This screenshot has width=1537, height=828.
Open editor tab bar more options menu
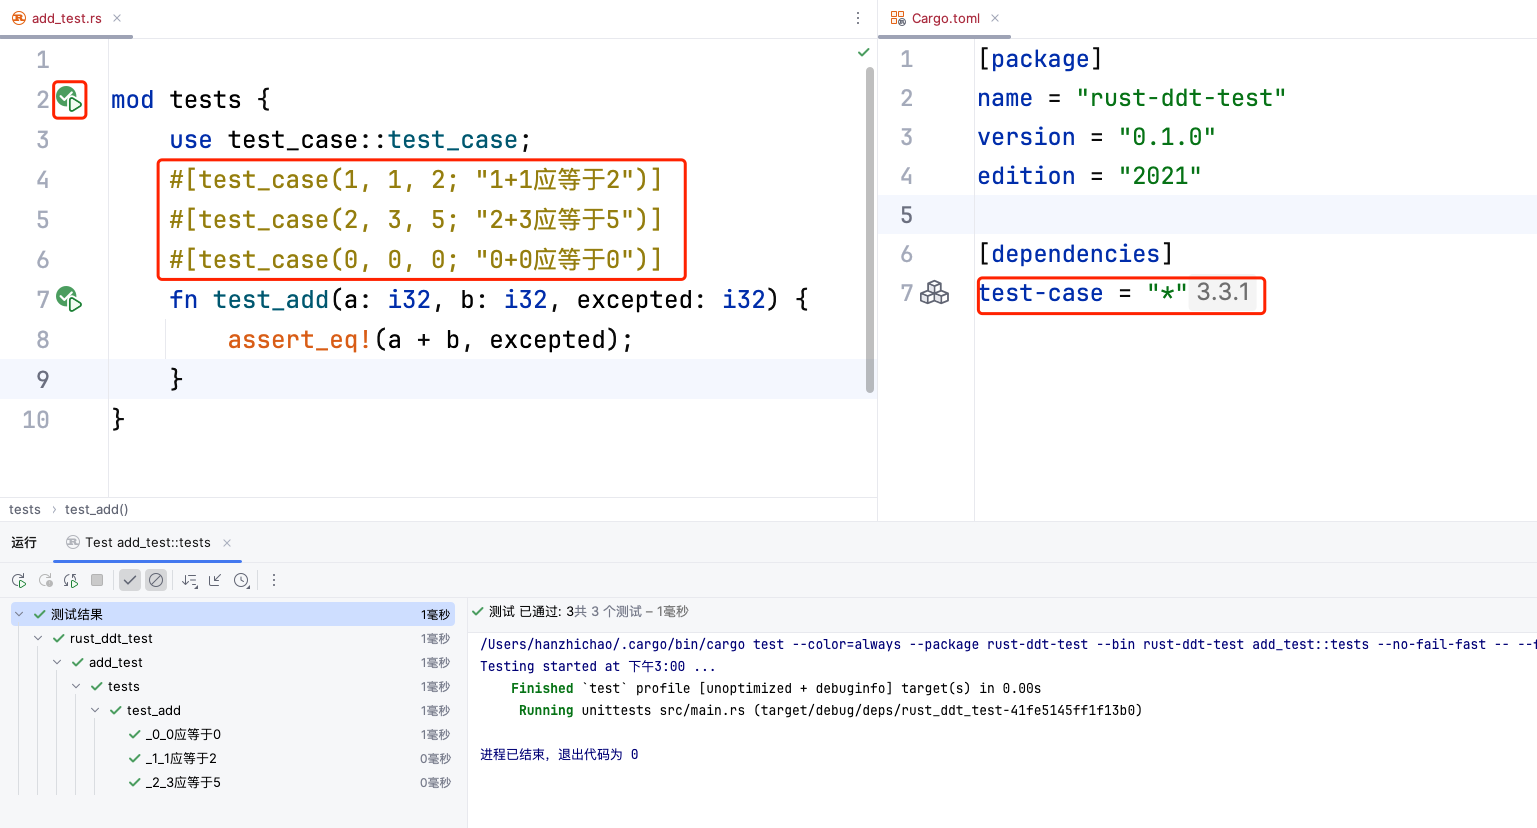pos(858,18)
